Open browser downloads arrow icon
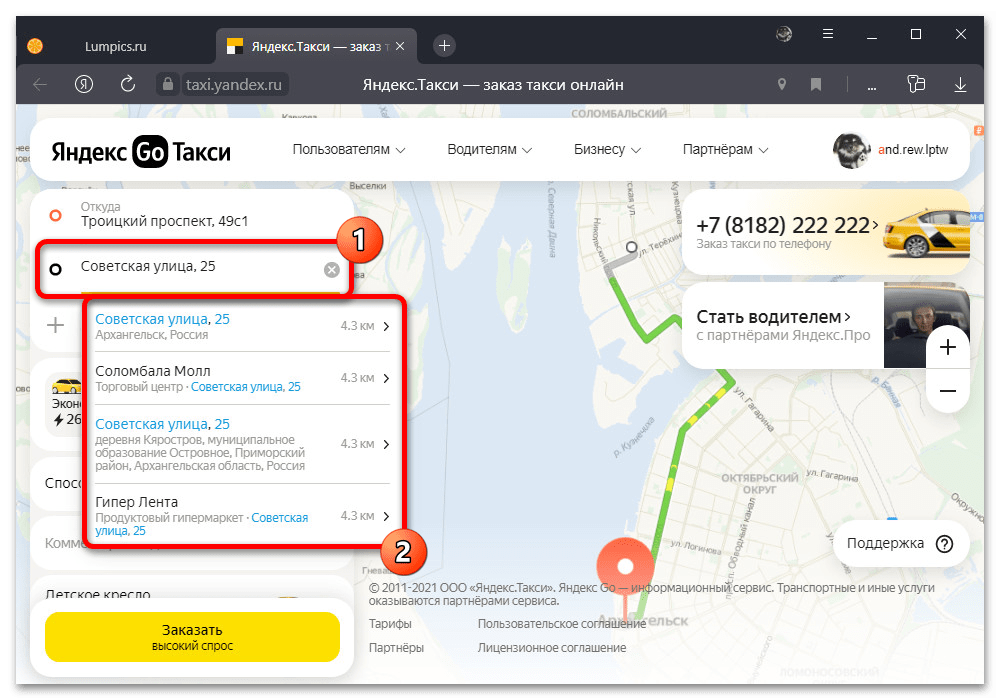The image size is (1000, 700). coord(960,84)
